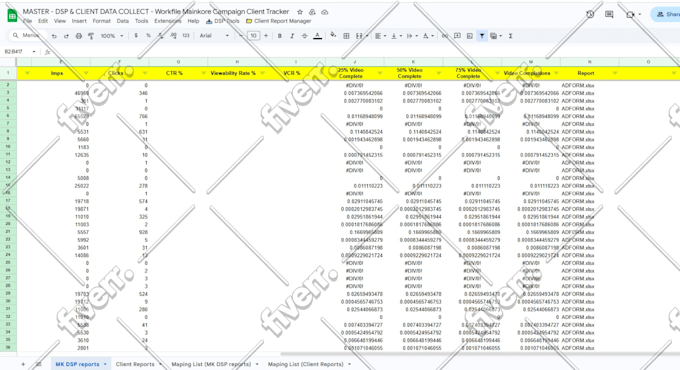Increase font size with plus button

point(266,36)
